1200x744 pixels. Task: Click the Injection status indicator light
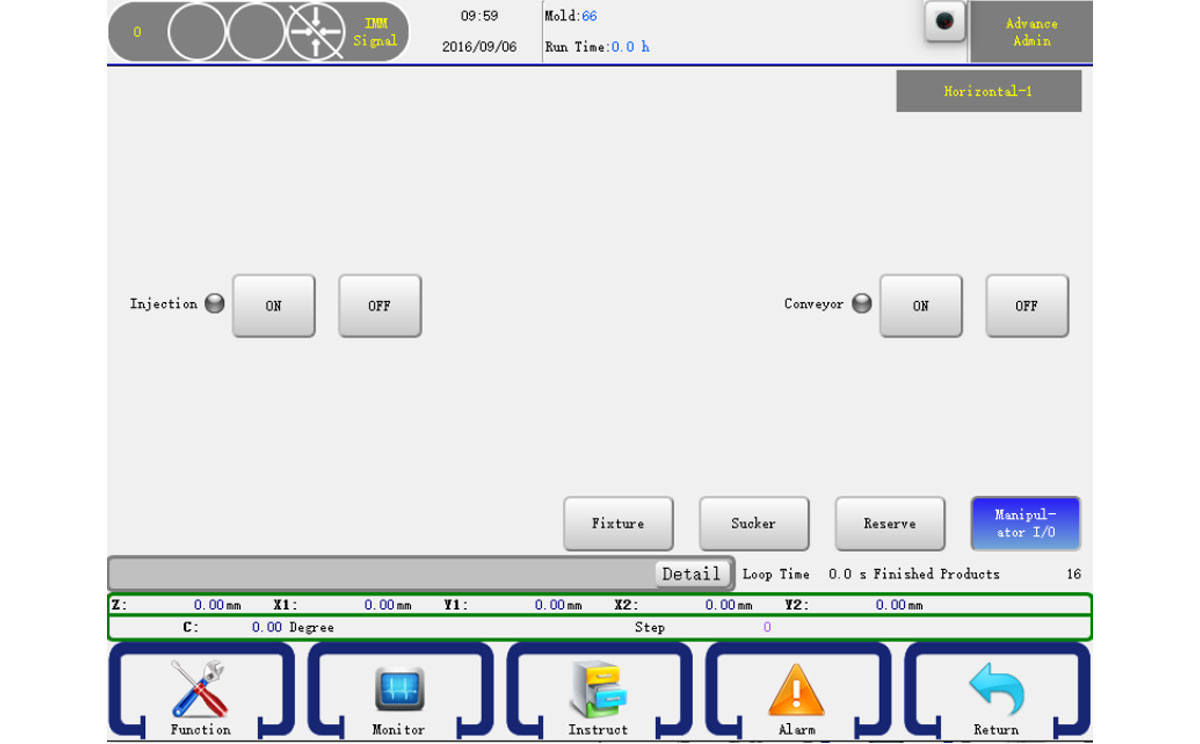[x=214, y=304]
